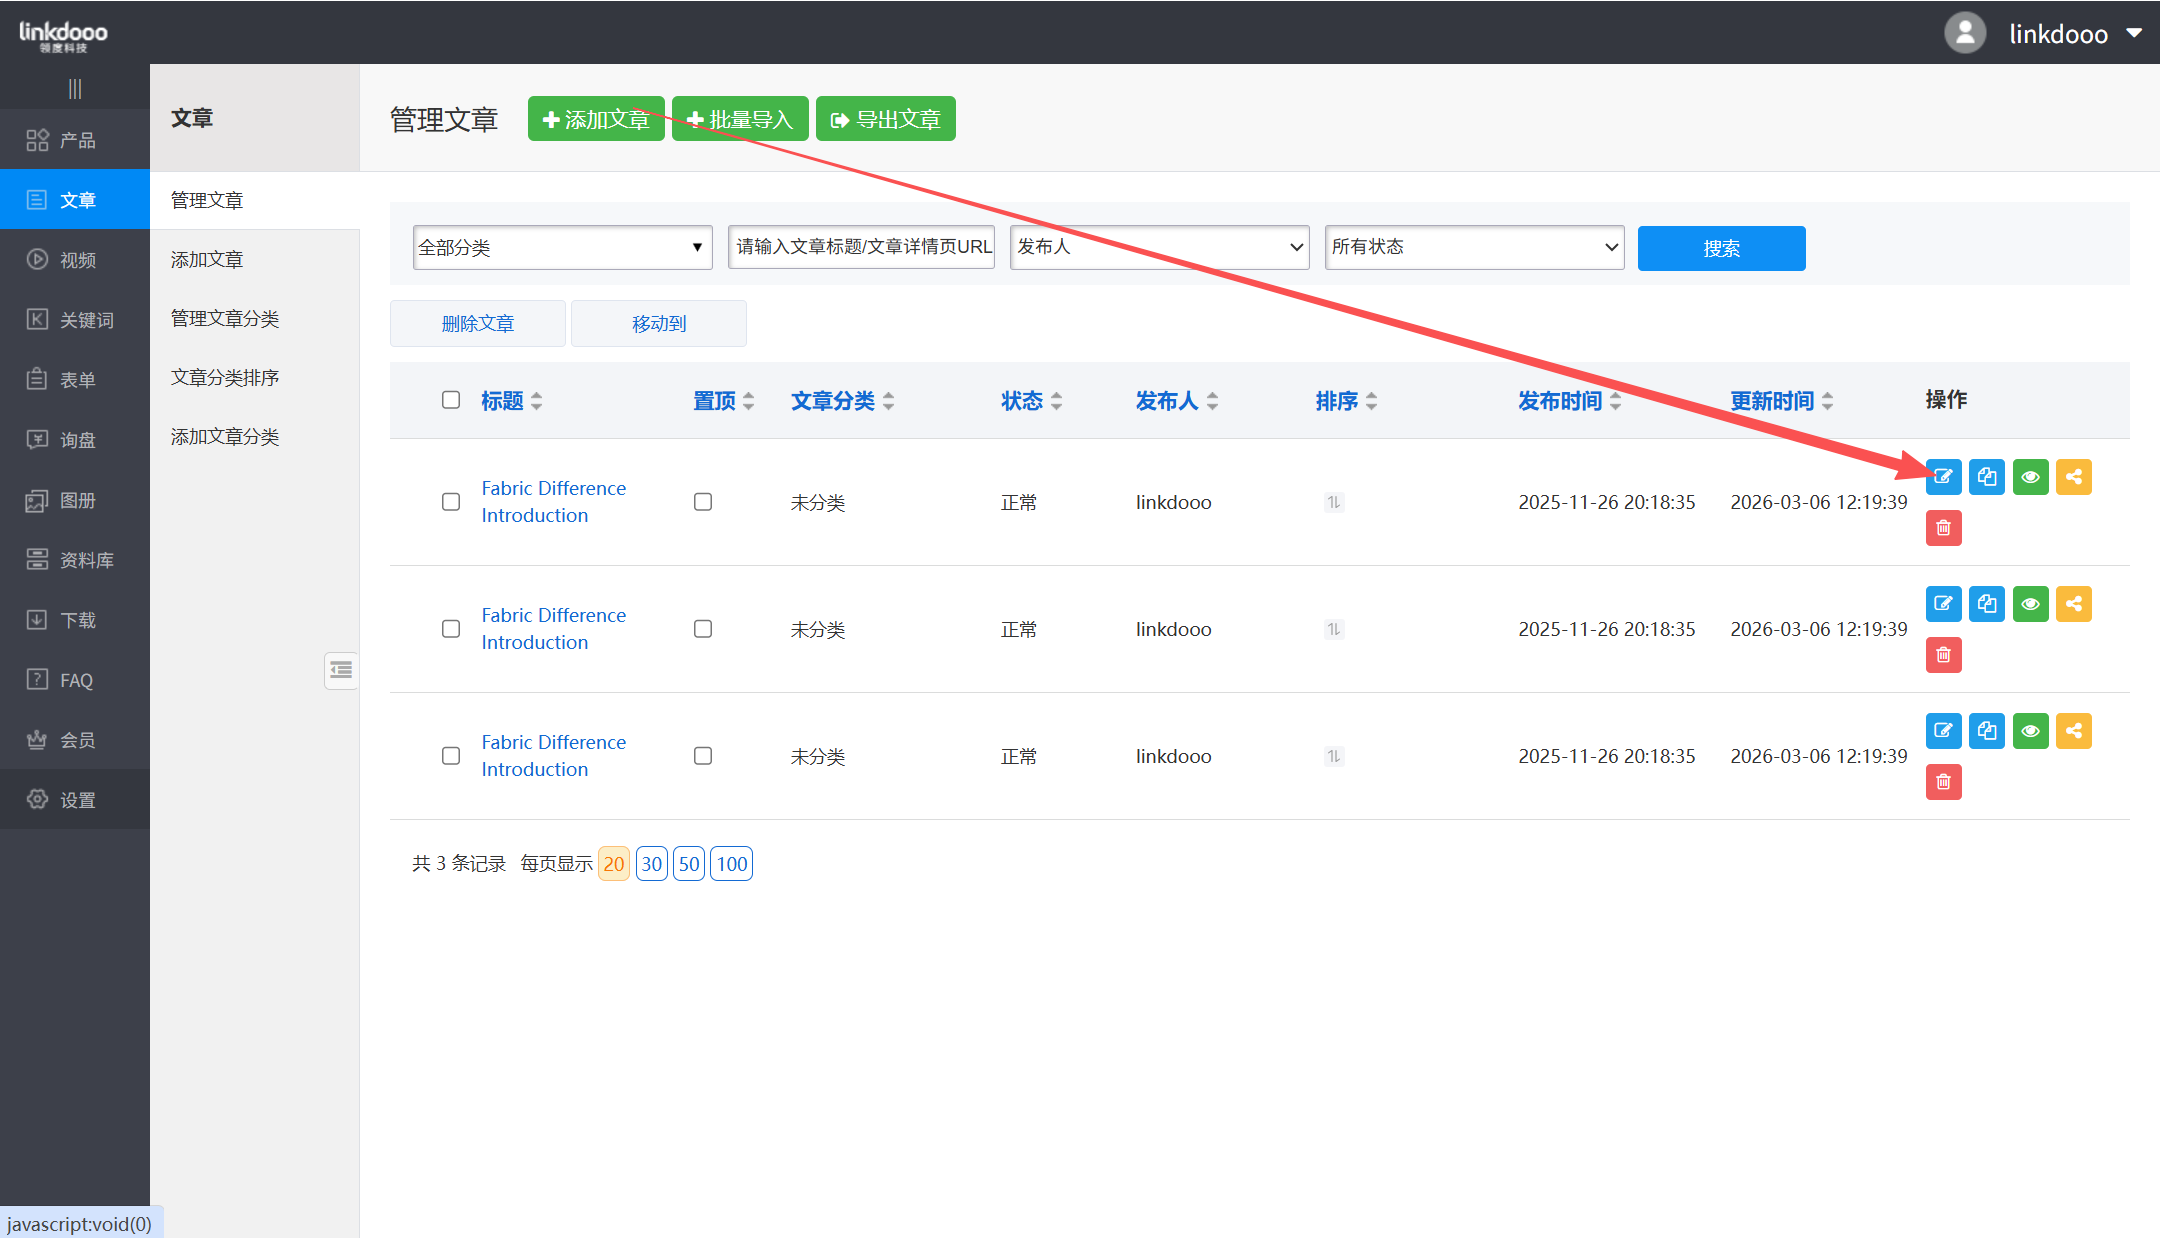Open the 所有状态 status dropdown
2160x1238 pixels.
pyautogui.click(x=1474, y=247)
